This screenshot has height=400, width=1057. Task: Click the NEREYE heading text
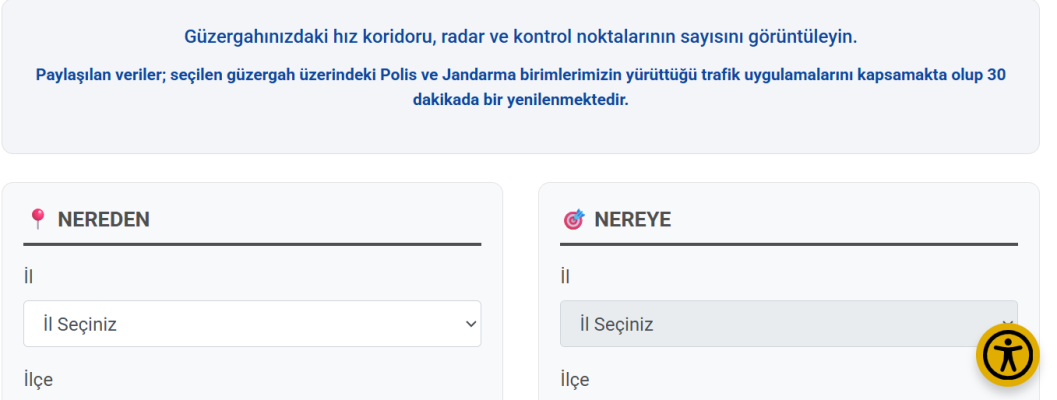pyautogui.click(x=632, y=219)
